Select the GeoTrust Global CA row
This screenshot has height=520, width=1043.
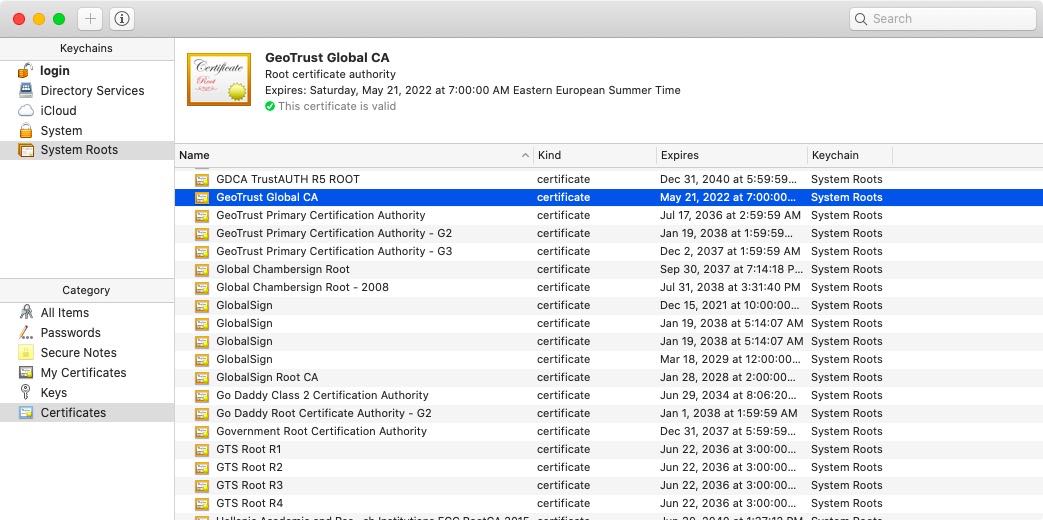[x=609, y=197]
